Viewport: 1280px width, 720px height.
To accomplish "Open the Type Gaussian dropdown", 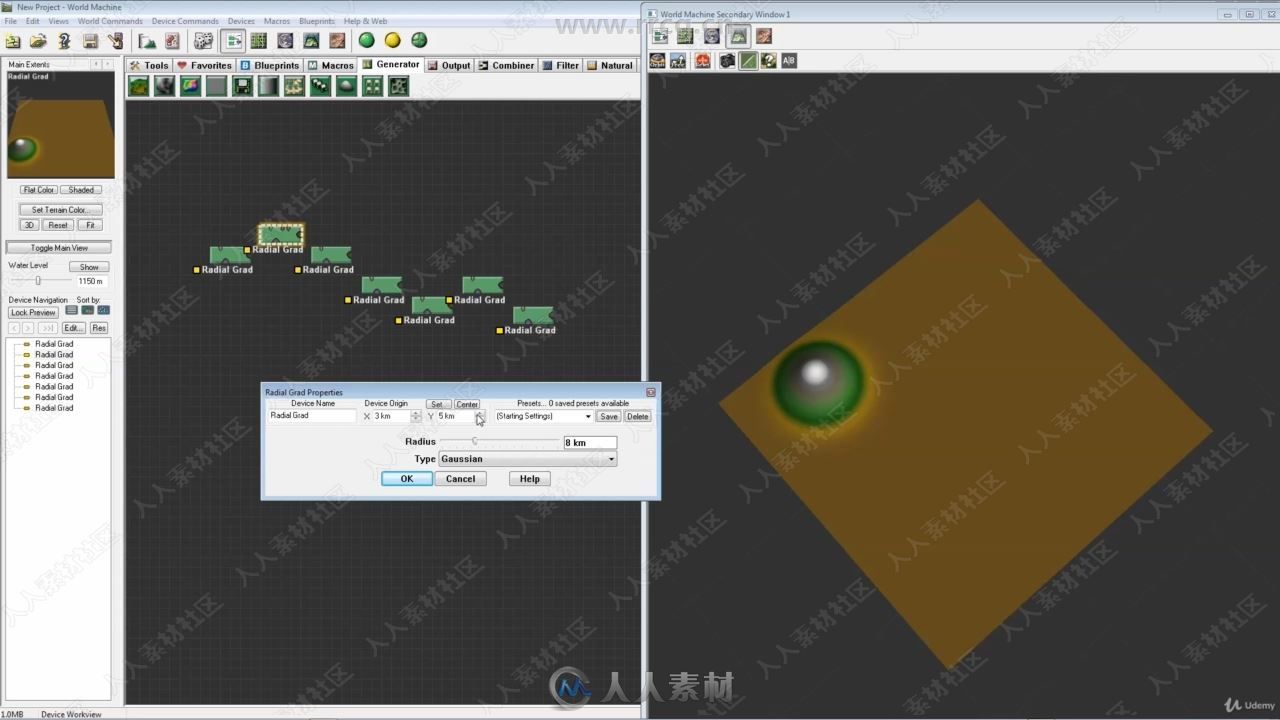I will click(528, 459).
